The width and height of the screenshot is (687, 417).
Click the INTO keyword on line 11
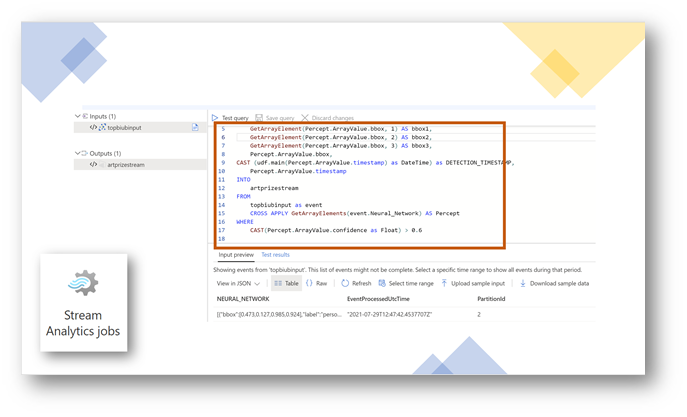(243, 180)
